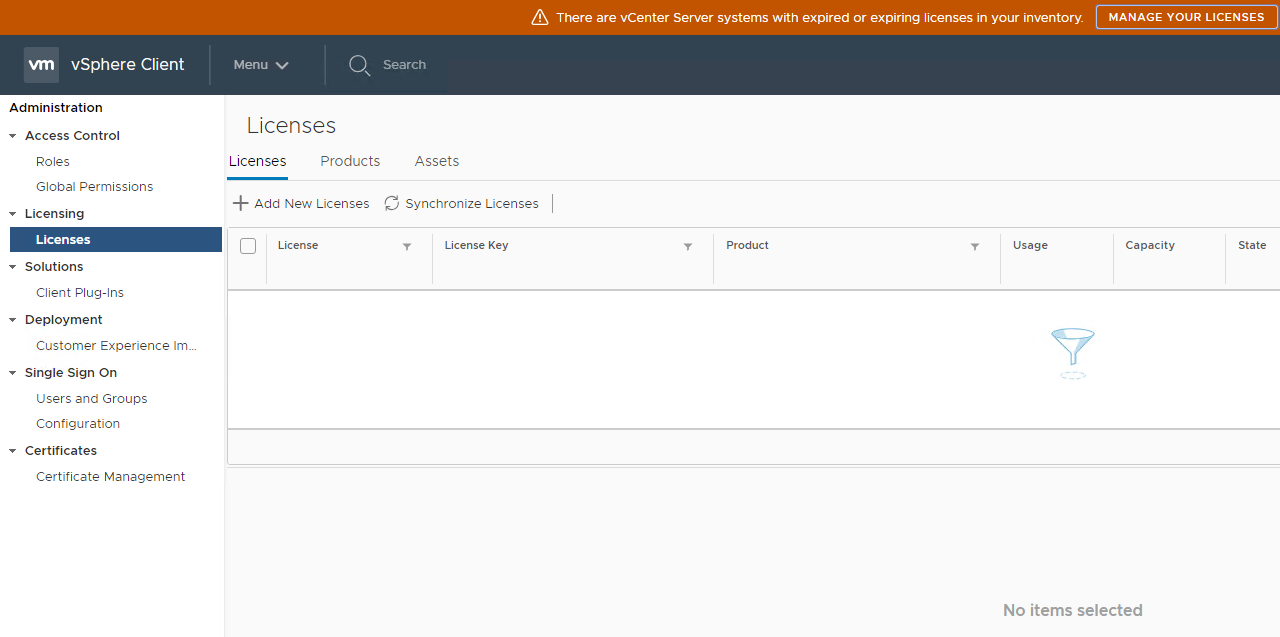Open the License Key column filter icon

pos(688,247)
